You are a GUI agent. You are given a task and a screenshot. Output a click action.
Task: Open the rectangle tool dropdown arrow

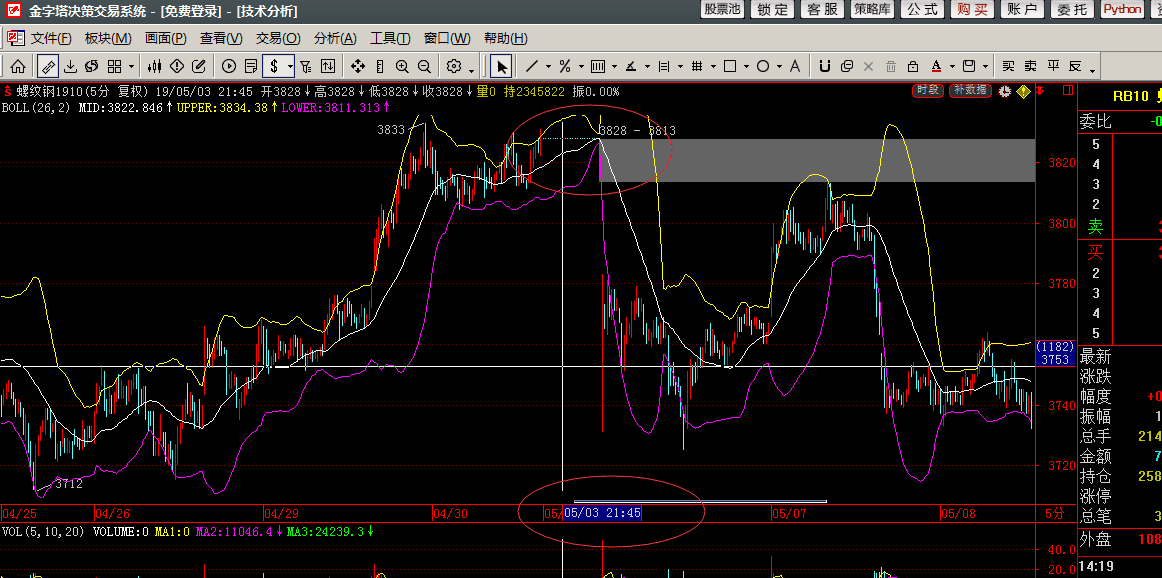[746, 67]
